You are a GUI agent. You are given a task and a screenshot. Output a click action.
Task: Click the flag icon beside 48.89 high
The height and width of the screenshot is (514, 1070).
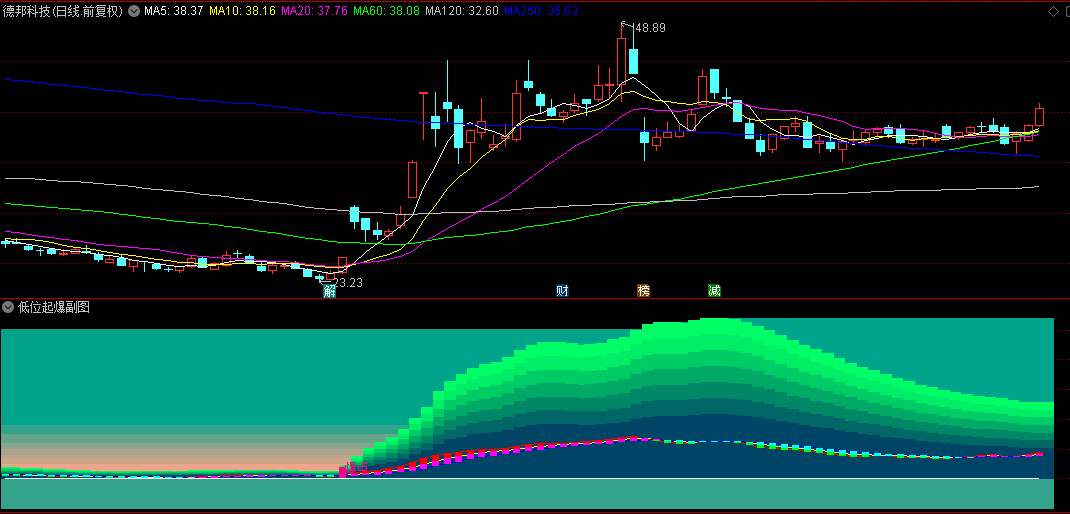625,24
